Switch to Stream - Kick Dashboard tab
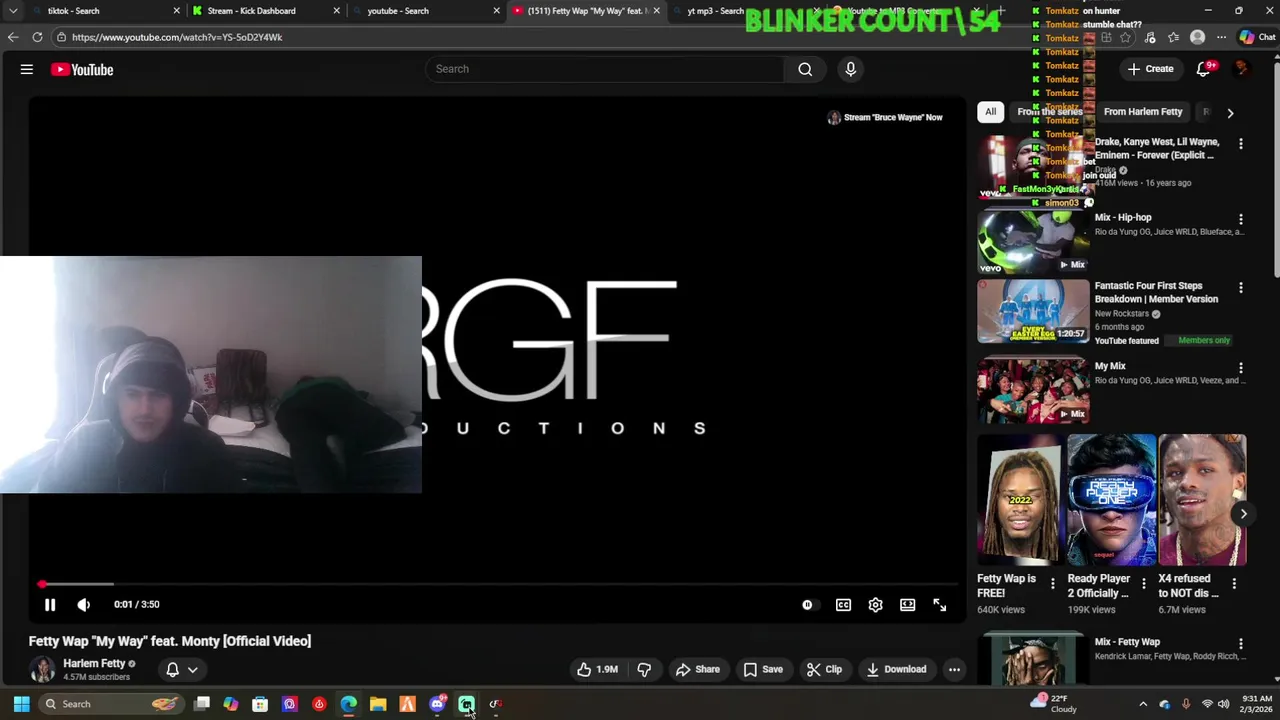 click(266, 11)
